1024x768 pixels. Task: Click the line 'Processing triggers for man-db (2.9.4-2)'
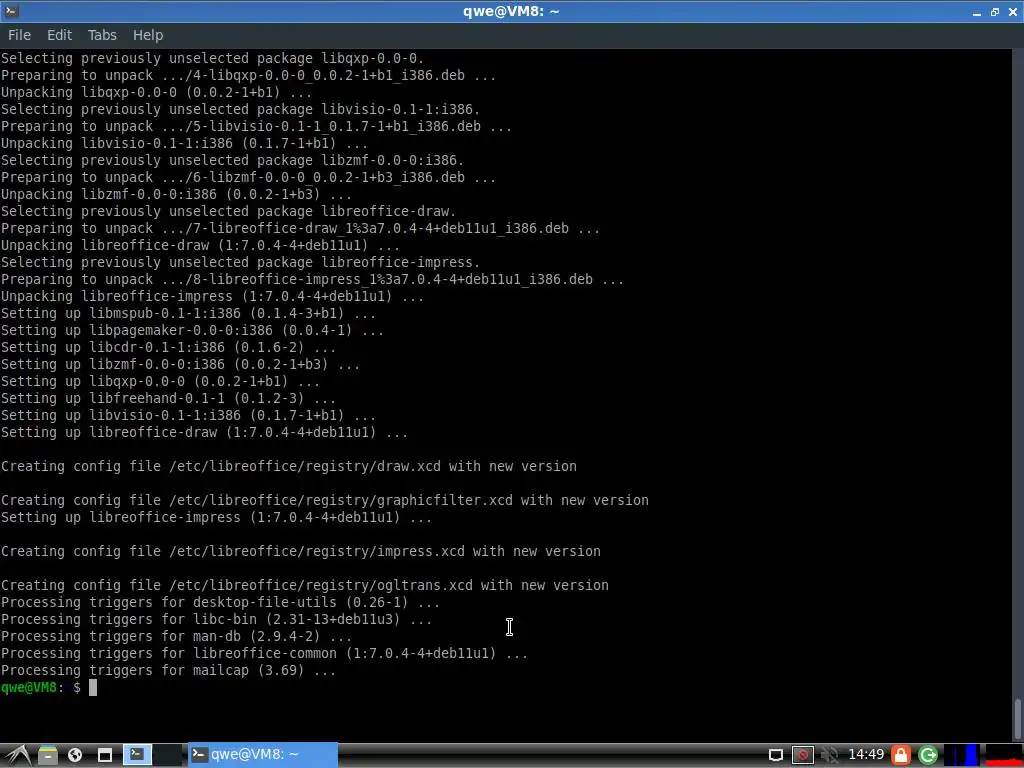pyautogui.click(x=176, y=637)
